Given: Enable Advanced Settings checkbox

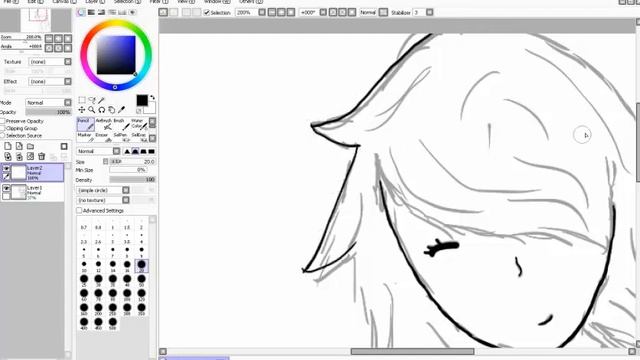Looking at the screenshot, I should 79,211.
